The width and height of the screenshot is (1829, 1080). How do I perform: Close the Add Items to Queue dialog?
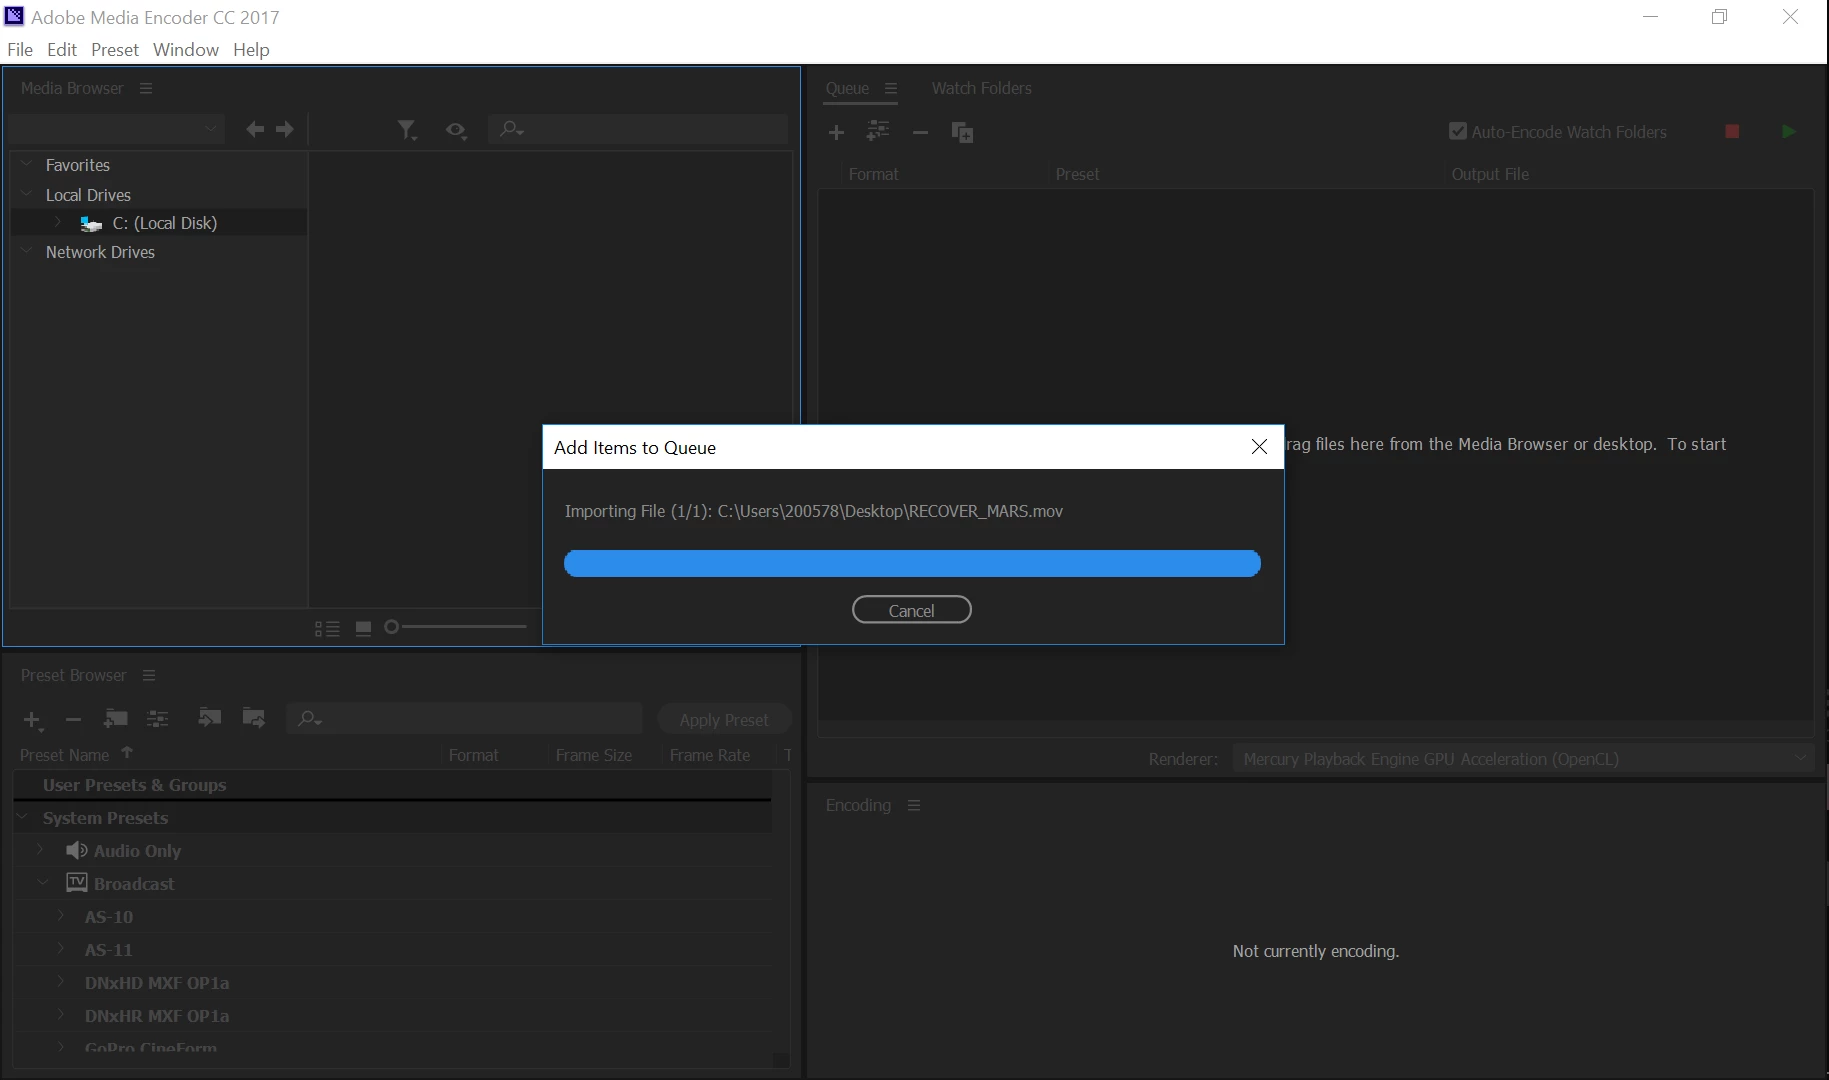coord(1259,447)
